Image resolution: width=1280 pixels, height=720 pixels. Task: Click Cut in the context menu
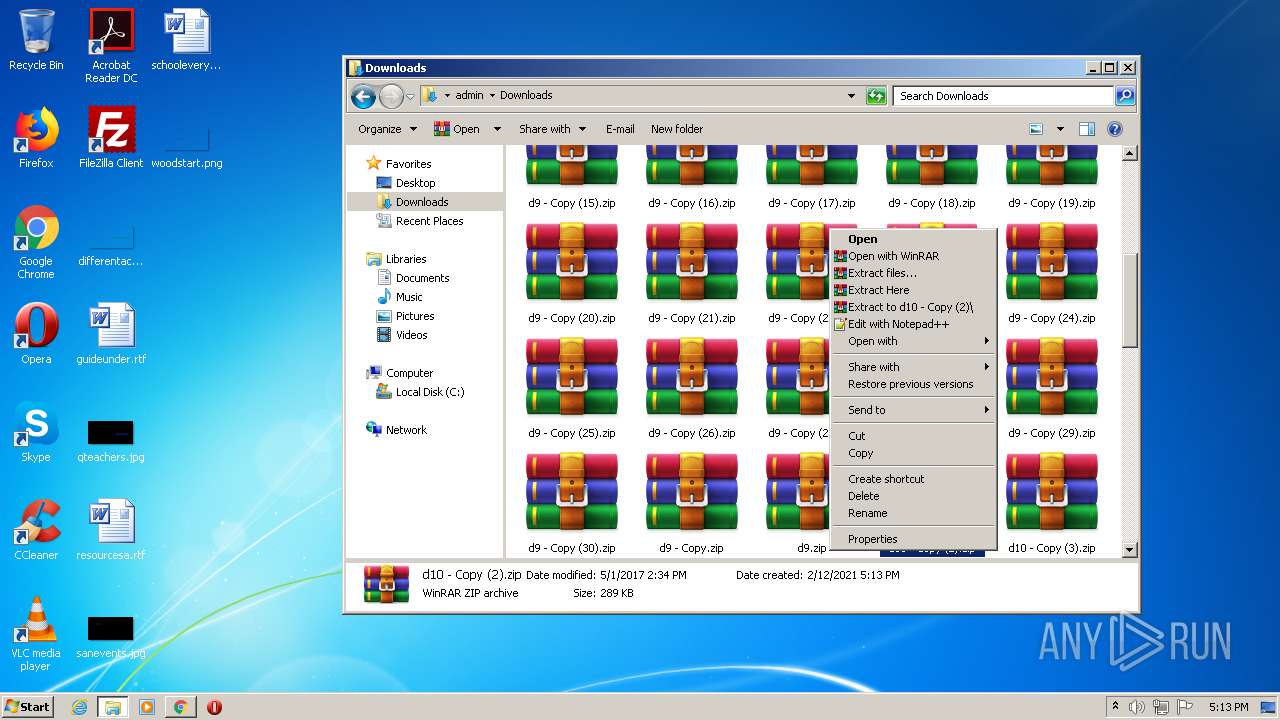[x=914, y=436]
